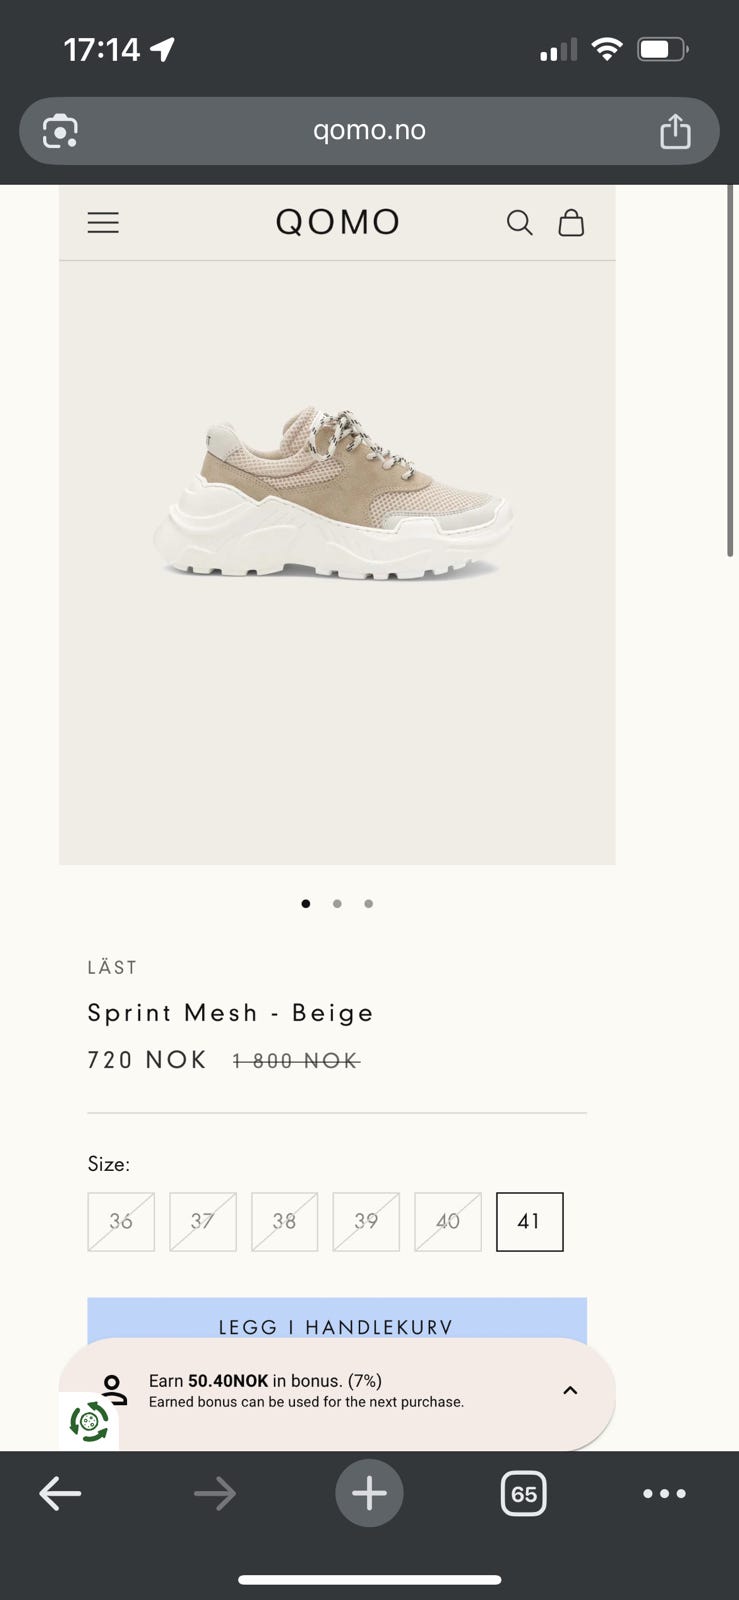Viewport: 739px width, 1600px height.
Task: Open the tab switcher showing 65
Action: (524, 1494)
